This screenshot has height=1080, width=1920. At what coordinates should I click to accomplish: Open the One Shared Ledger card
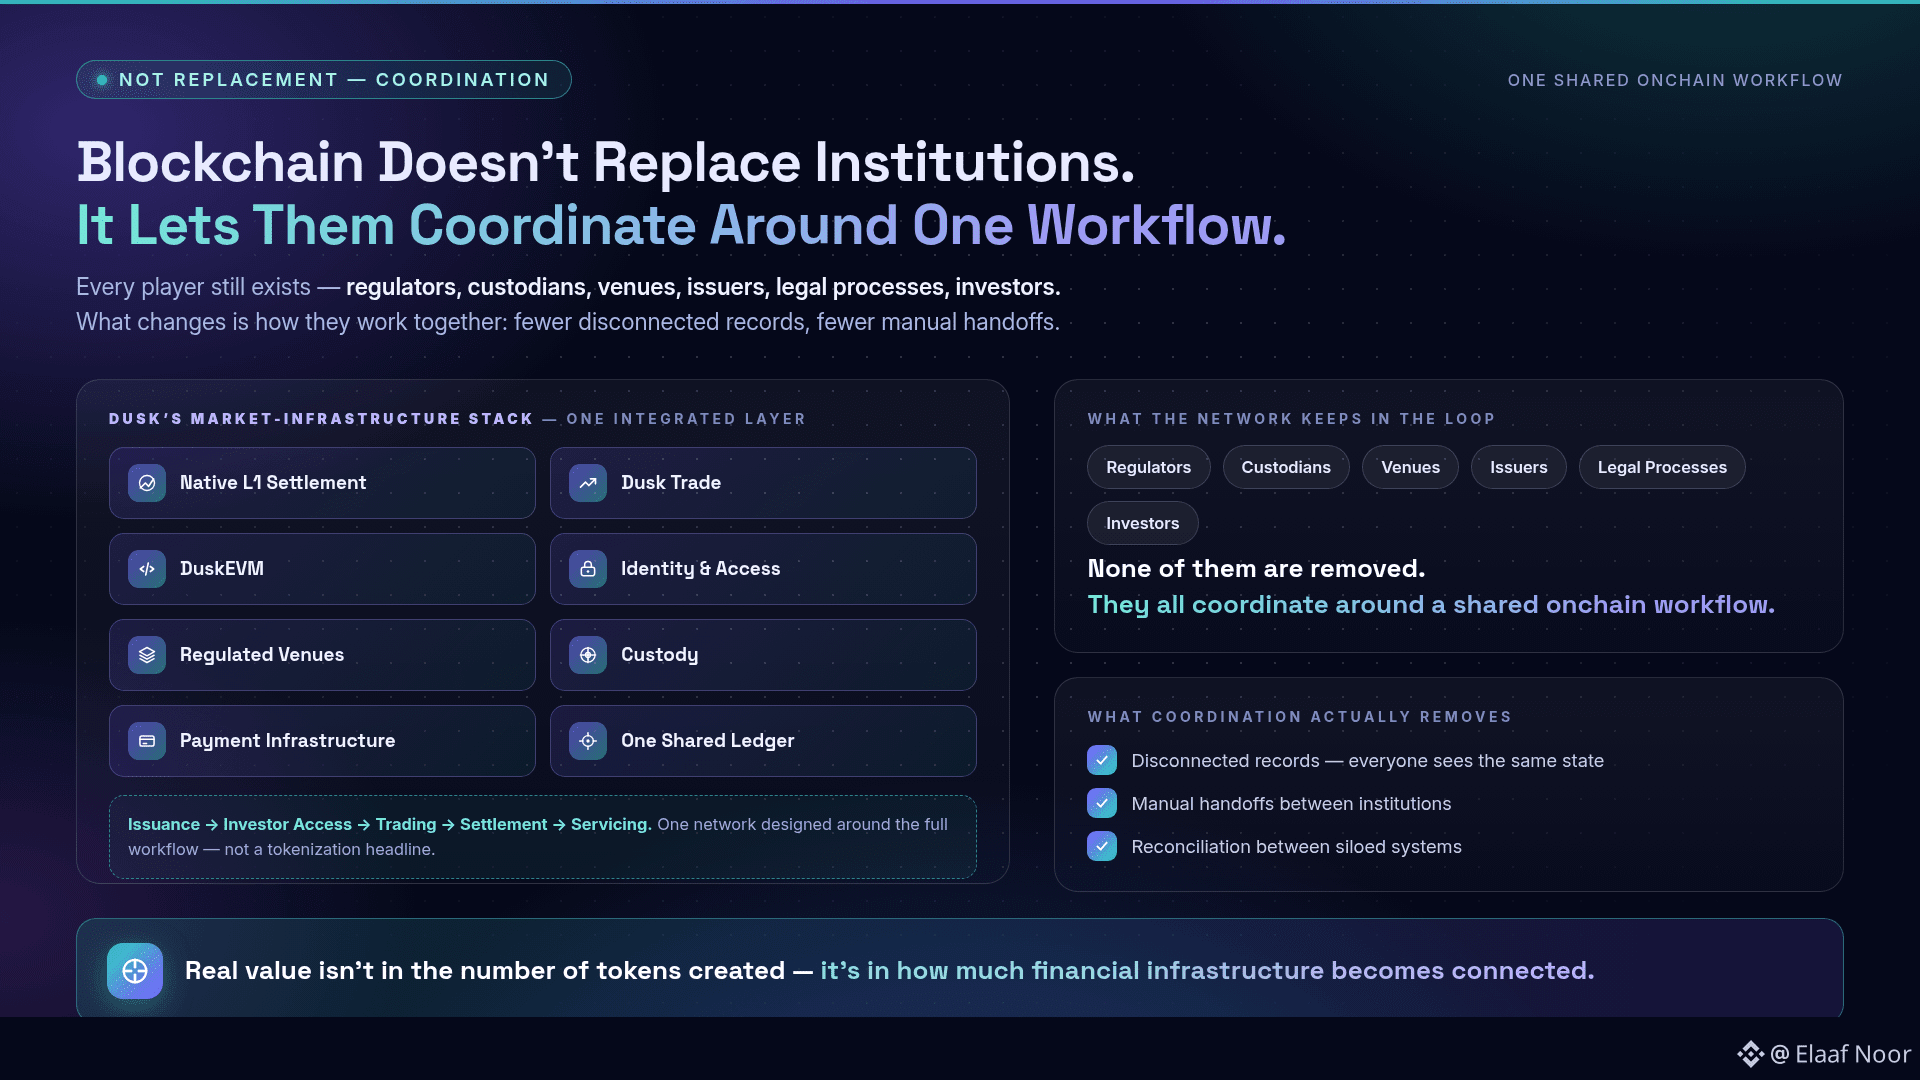(x=763, y=741)
